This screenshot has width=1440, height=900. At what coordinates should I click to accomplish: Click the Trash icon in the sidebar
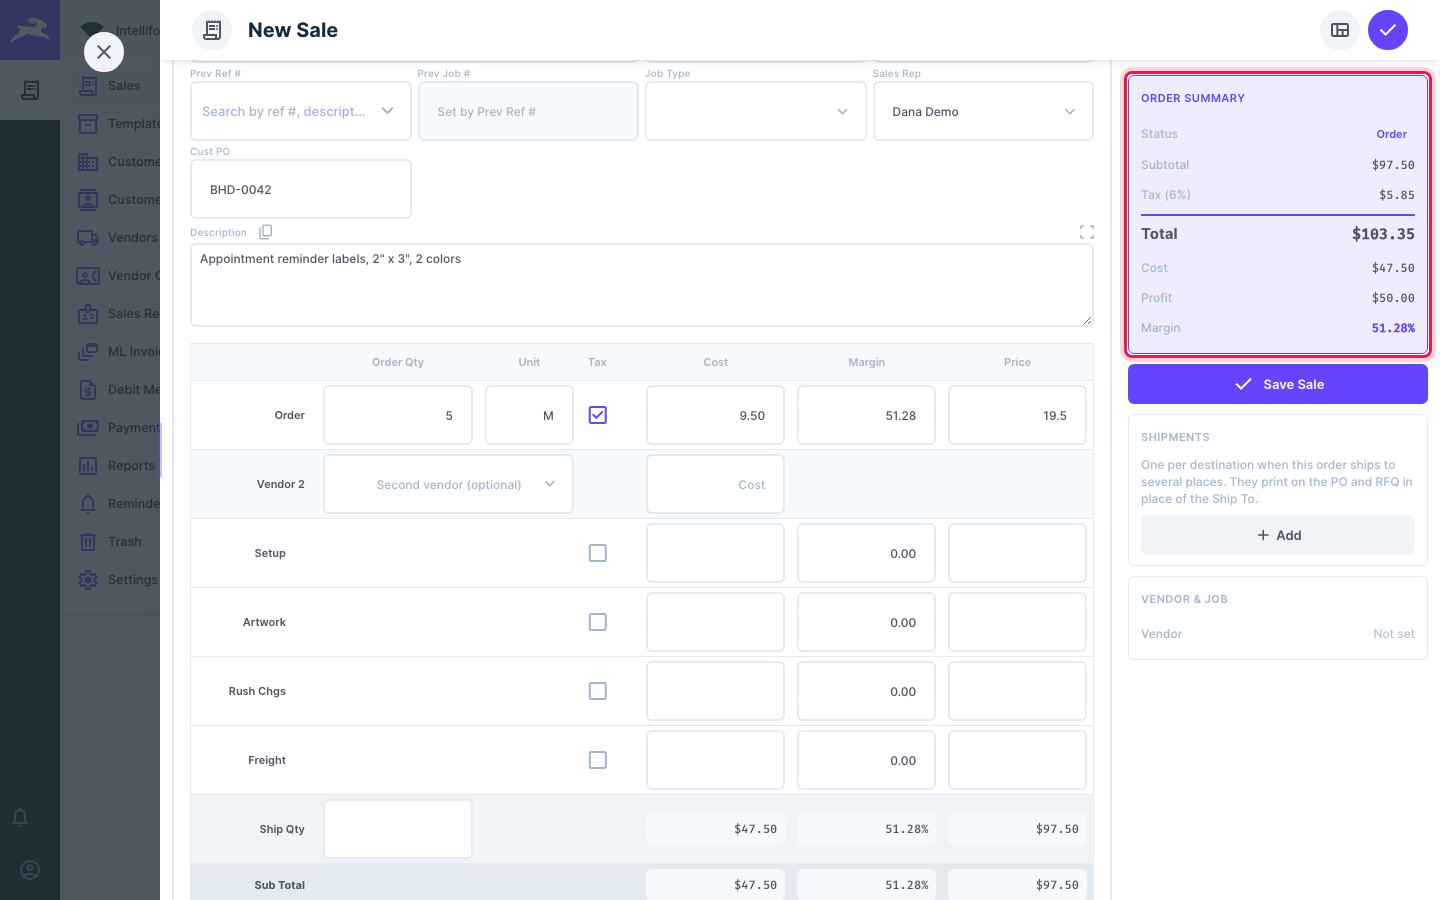pyautogui.click(x=88, y=542)
